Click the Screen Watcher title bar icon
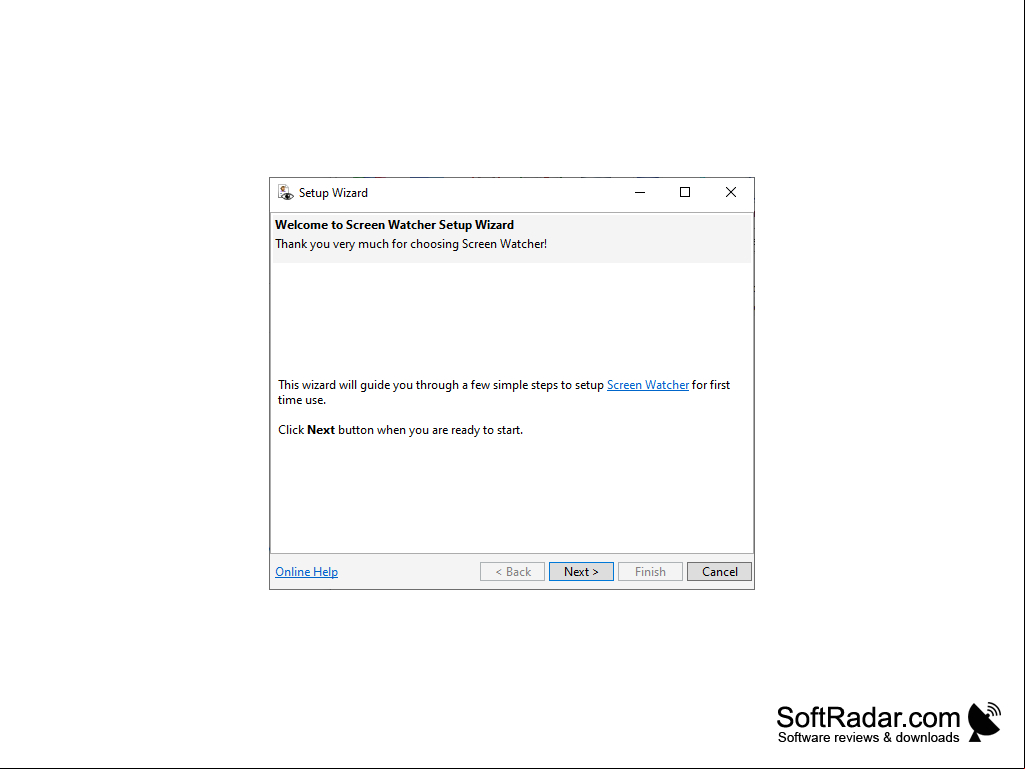 pyautogui.click(x=285, y=193)
